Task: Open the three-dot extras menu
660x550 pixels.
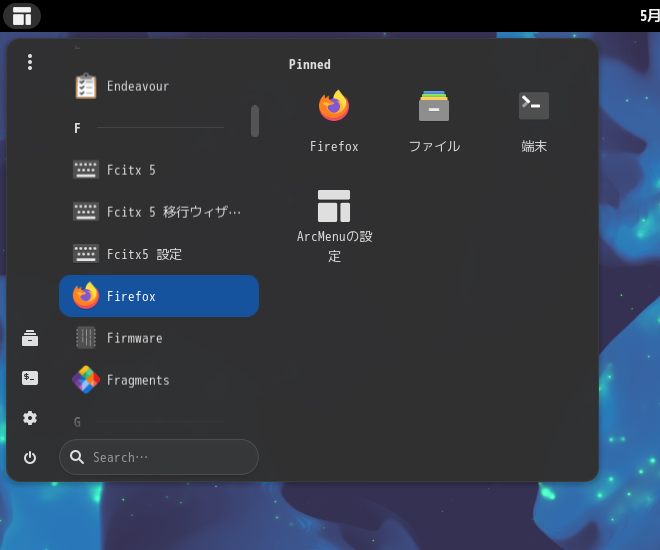Action: (30, 62)
